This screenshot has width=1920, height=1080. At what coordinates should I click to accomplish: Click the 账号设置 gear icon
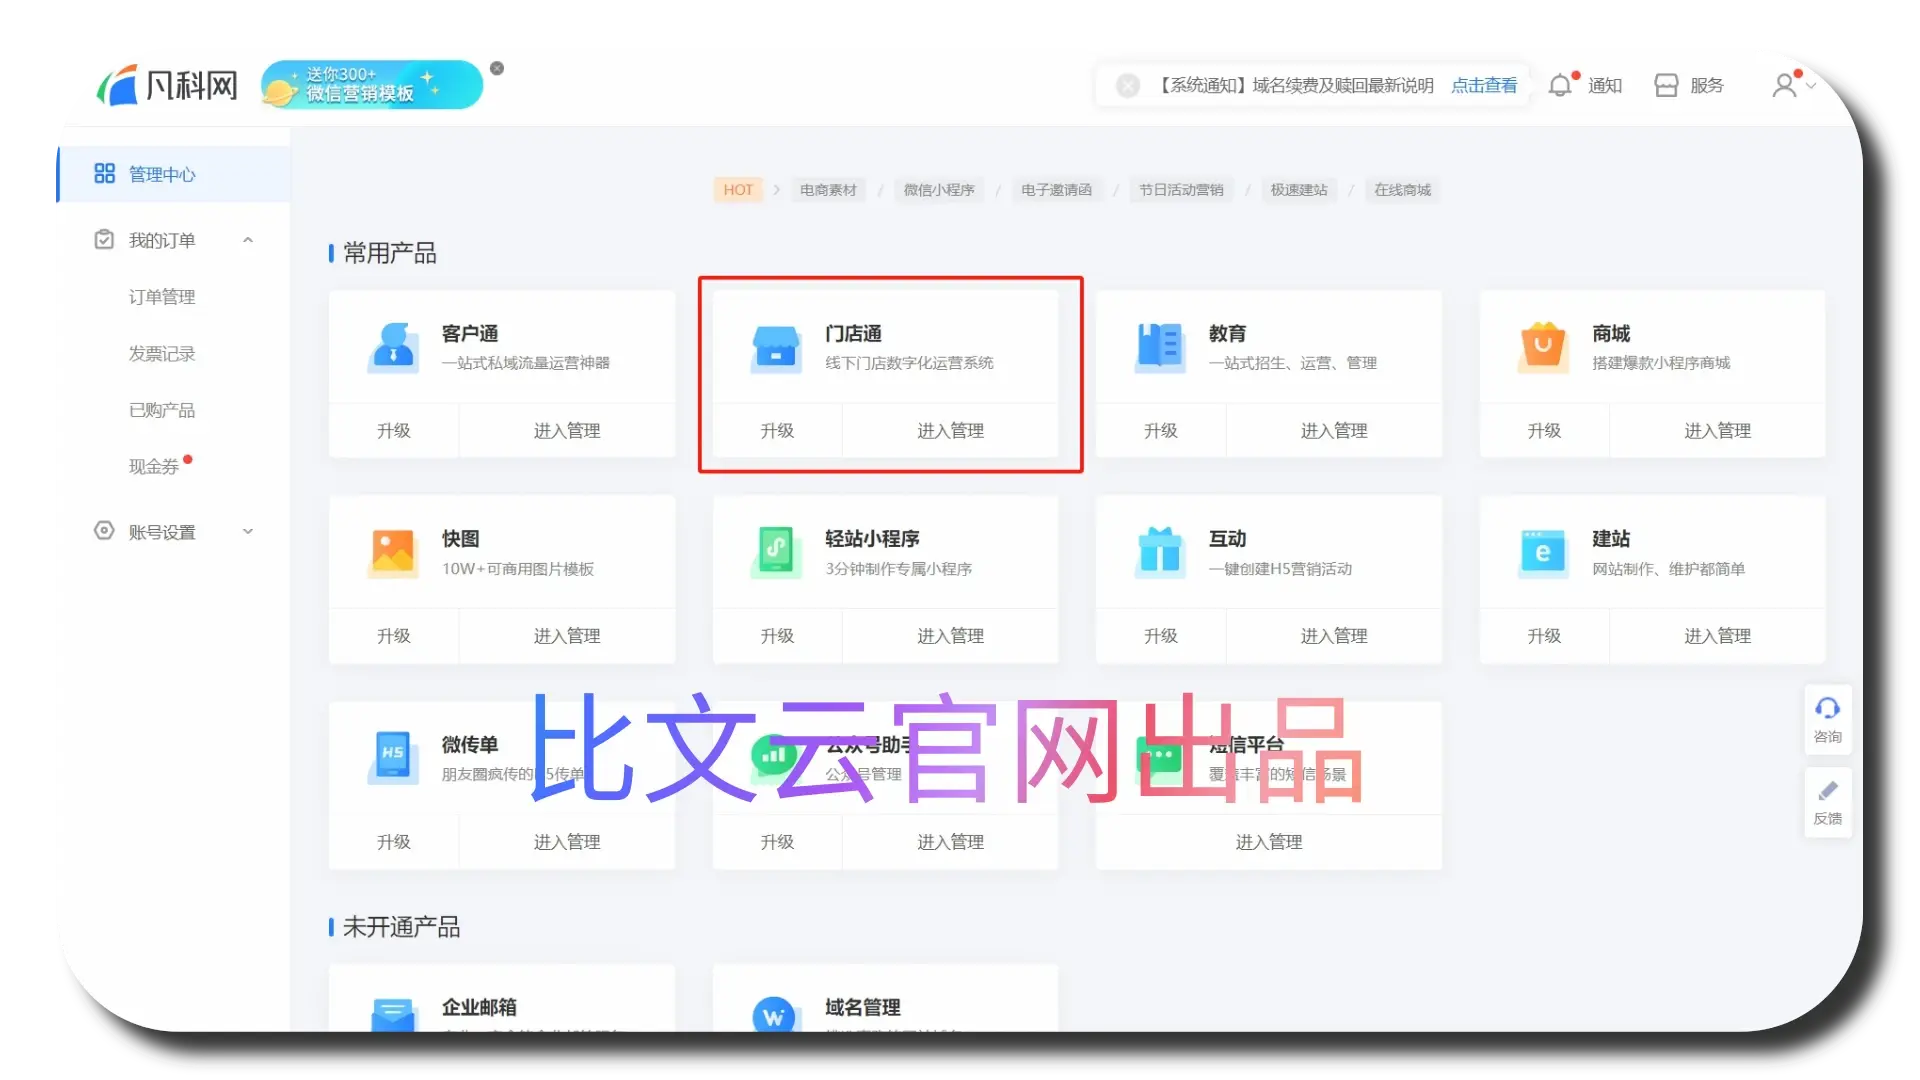[x=104, y=531]
